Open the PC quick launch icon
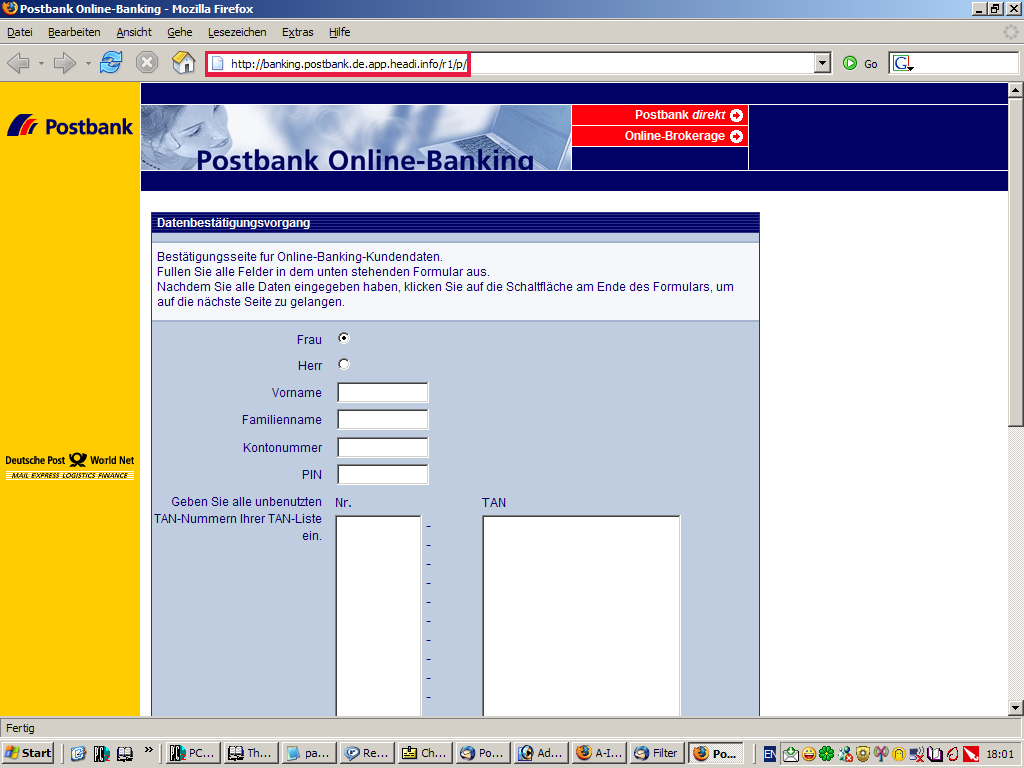This screenshot has width=1024, height=768. click(x=101, y=754)
